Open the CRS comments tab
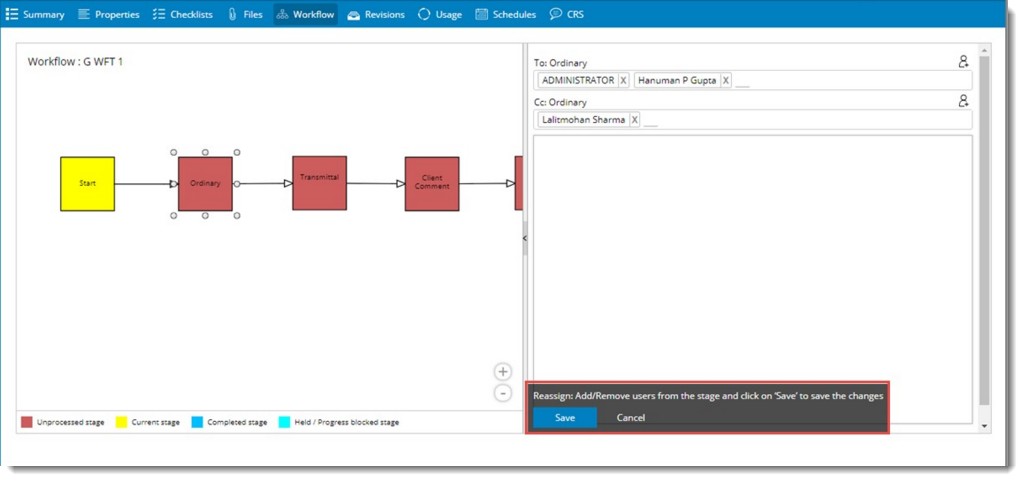The height and width of the screenshot is (481, 1023). point(567,15)
